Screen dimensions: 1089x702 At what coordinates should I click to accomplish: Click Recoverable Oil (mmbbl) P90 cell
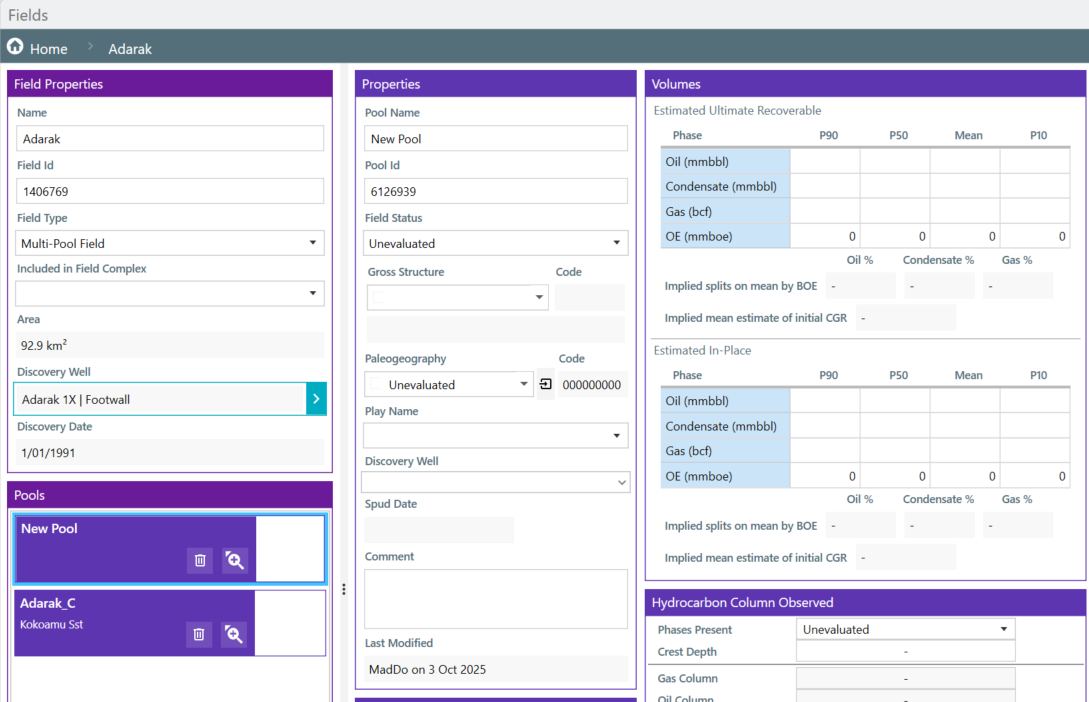825,161
